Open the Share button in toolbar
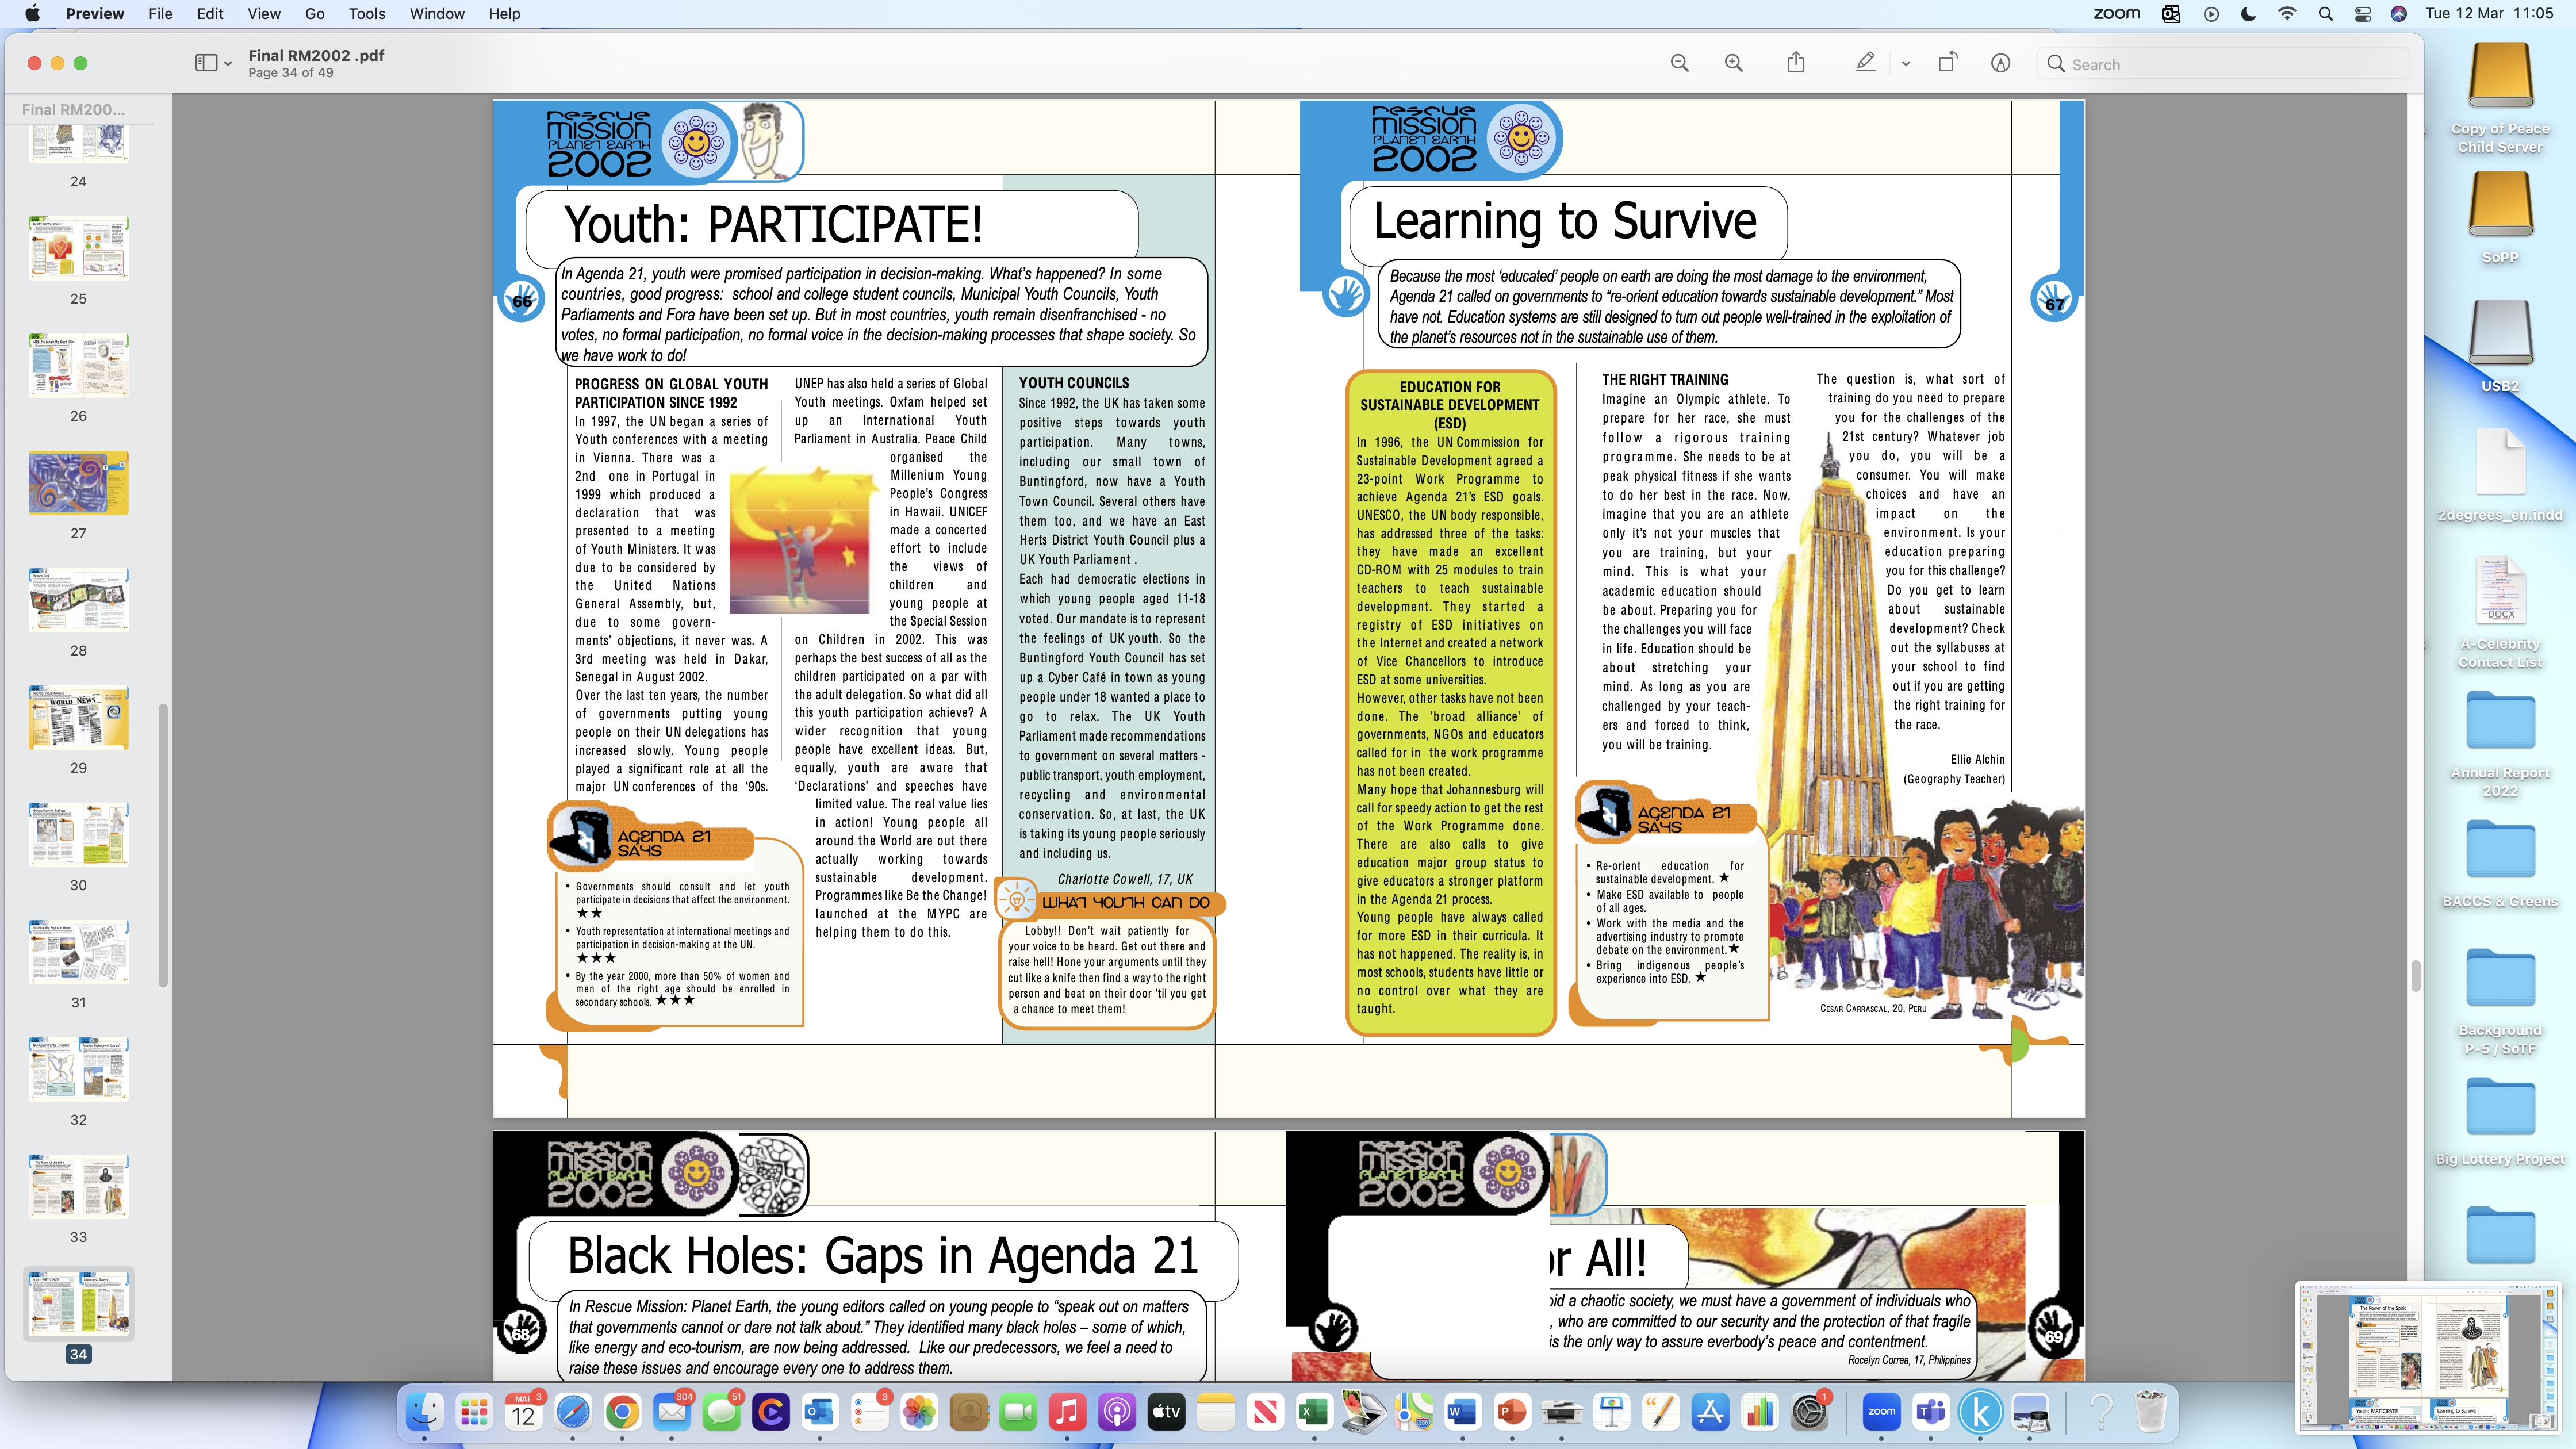Image resolution: width=2576 pixels, height=1449 pixels. tap(1796, 63)
